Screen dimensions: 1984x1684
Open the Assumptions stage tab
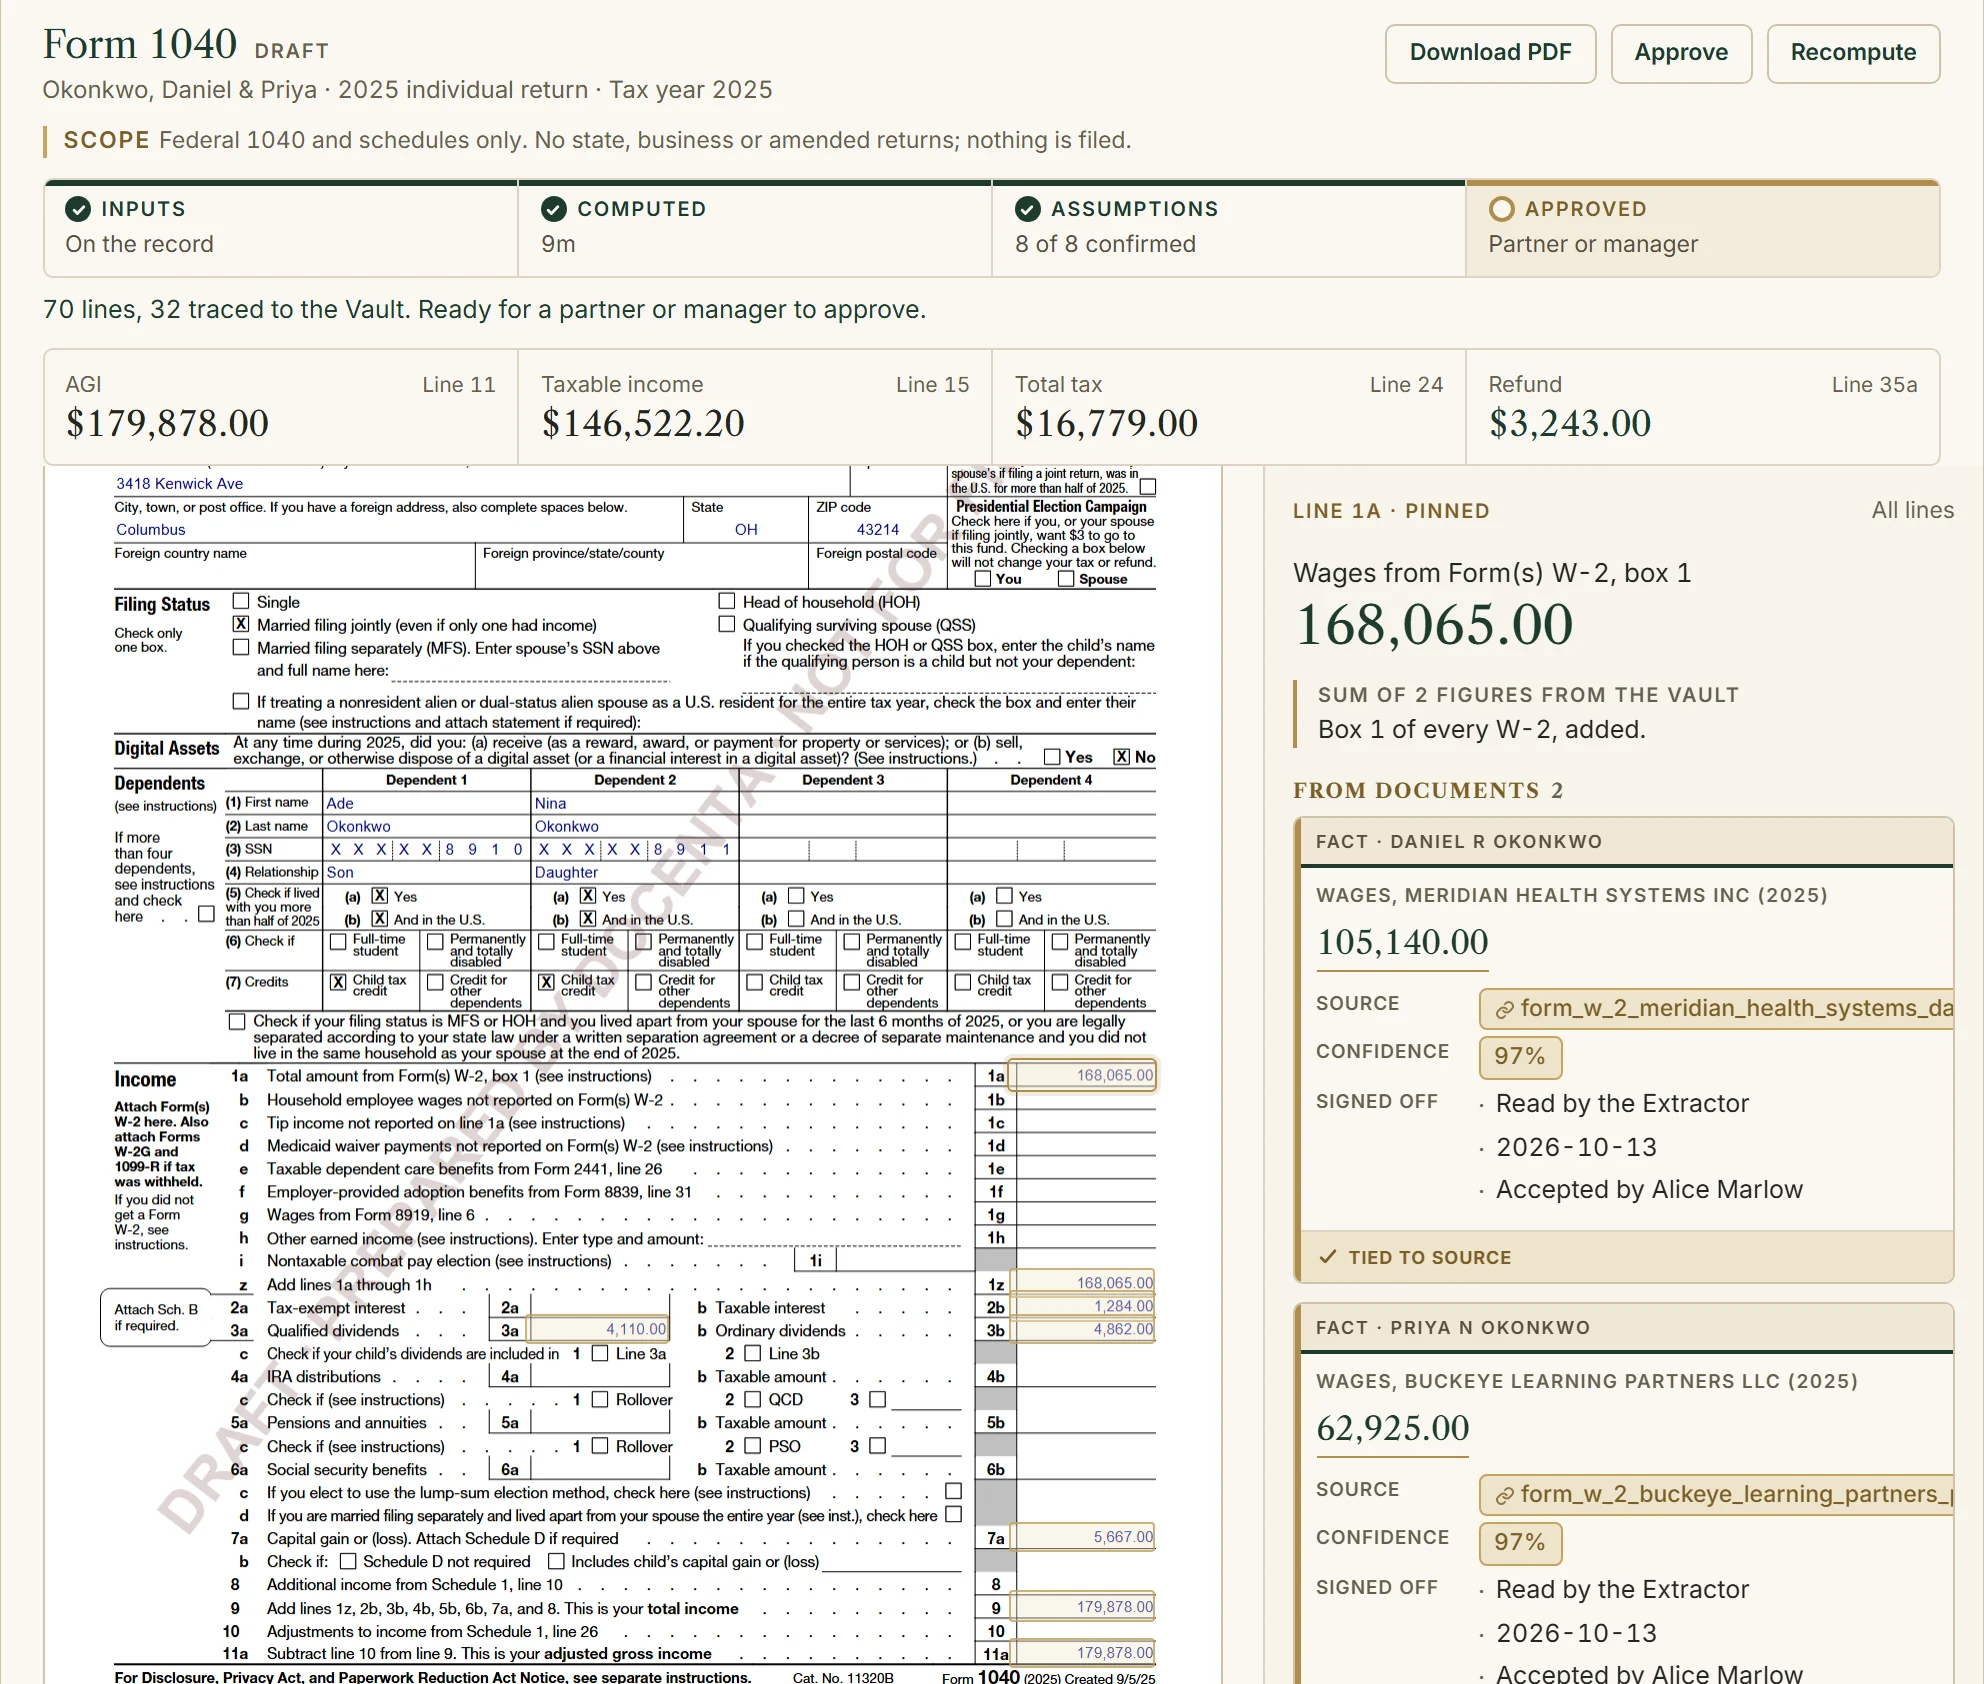click(x=1229, y=229)
